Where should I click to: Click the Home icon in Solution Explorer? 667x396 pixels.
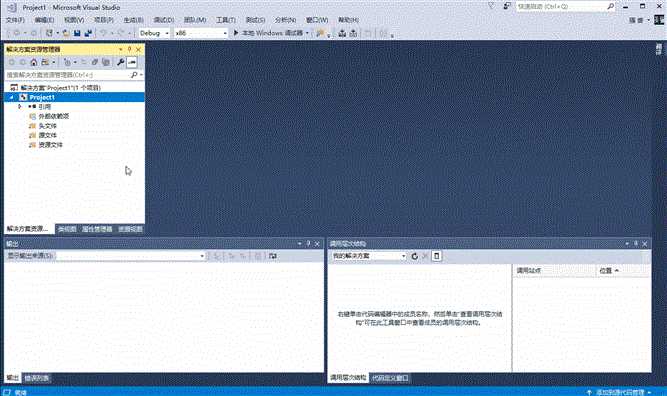pos(34,63)
